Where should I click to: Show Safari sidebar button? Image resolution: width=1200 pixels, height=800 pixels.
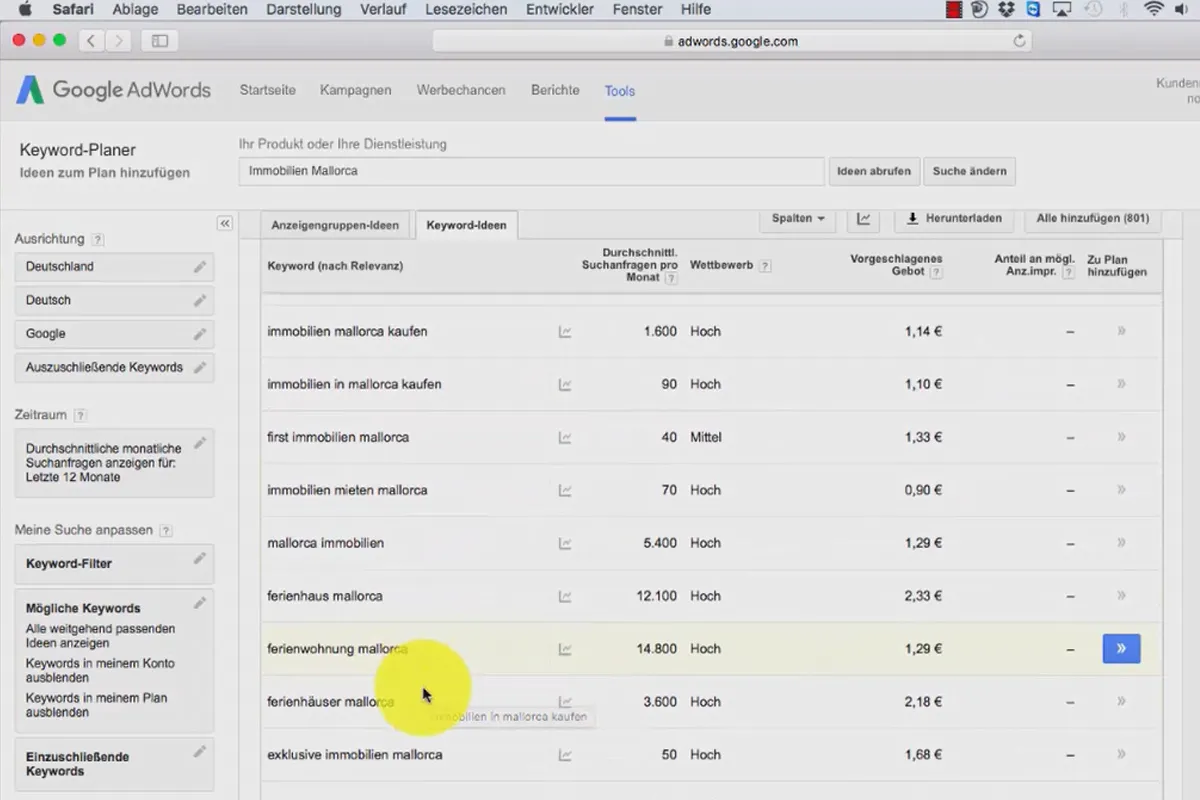[x=159, y=41]
